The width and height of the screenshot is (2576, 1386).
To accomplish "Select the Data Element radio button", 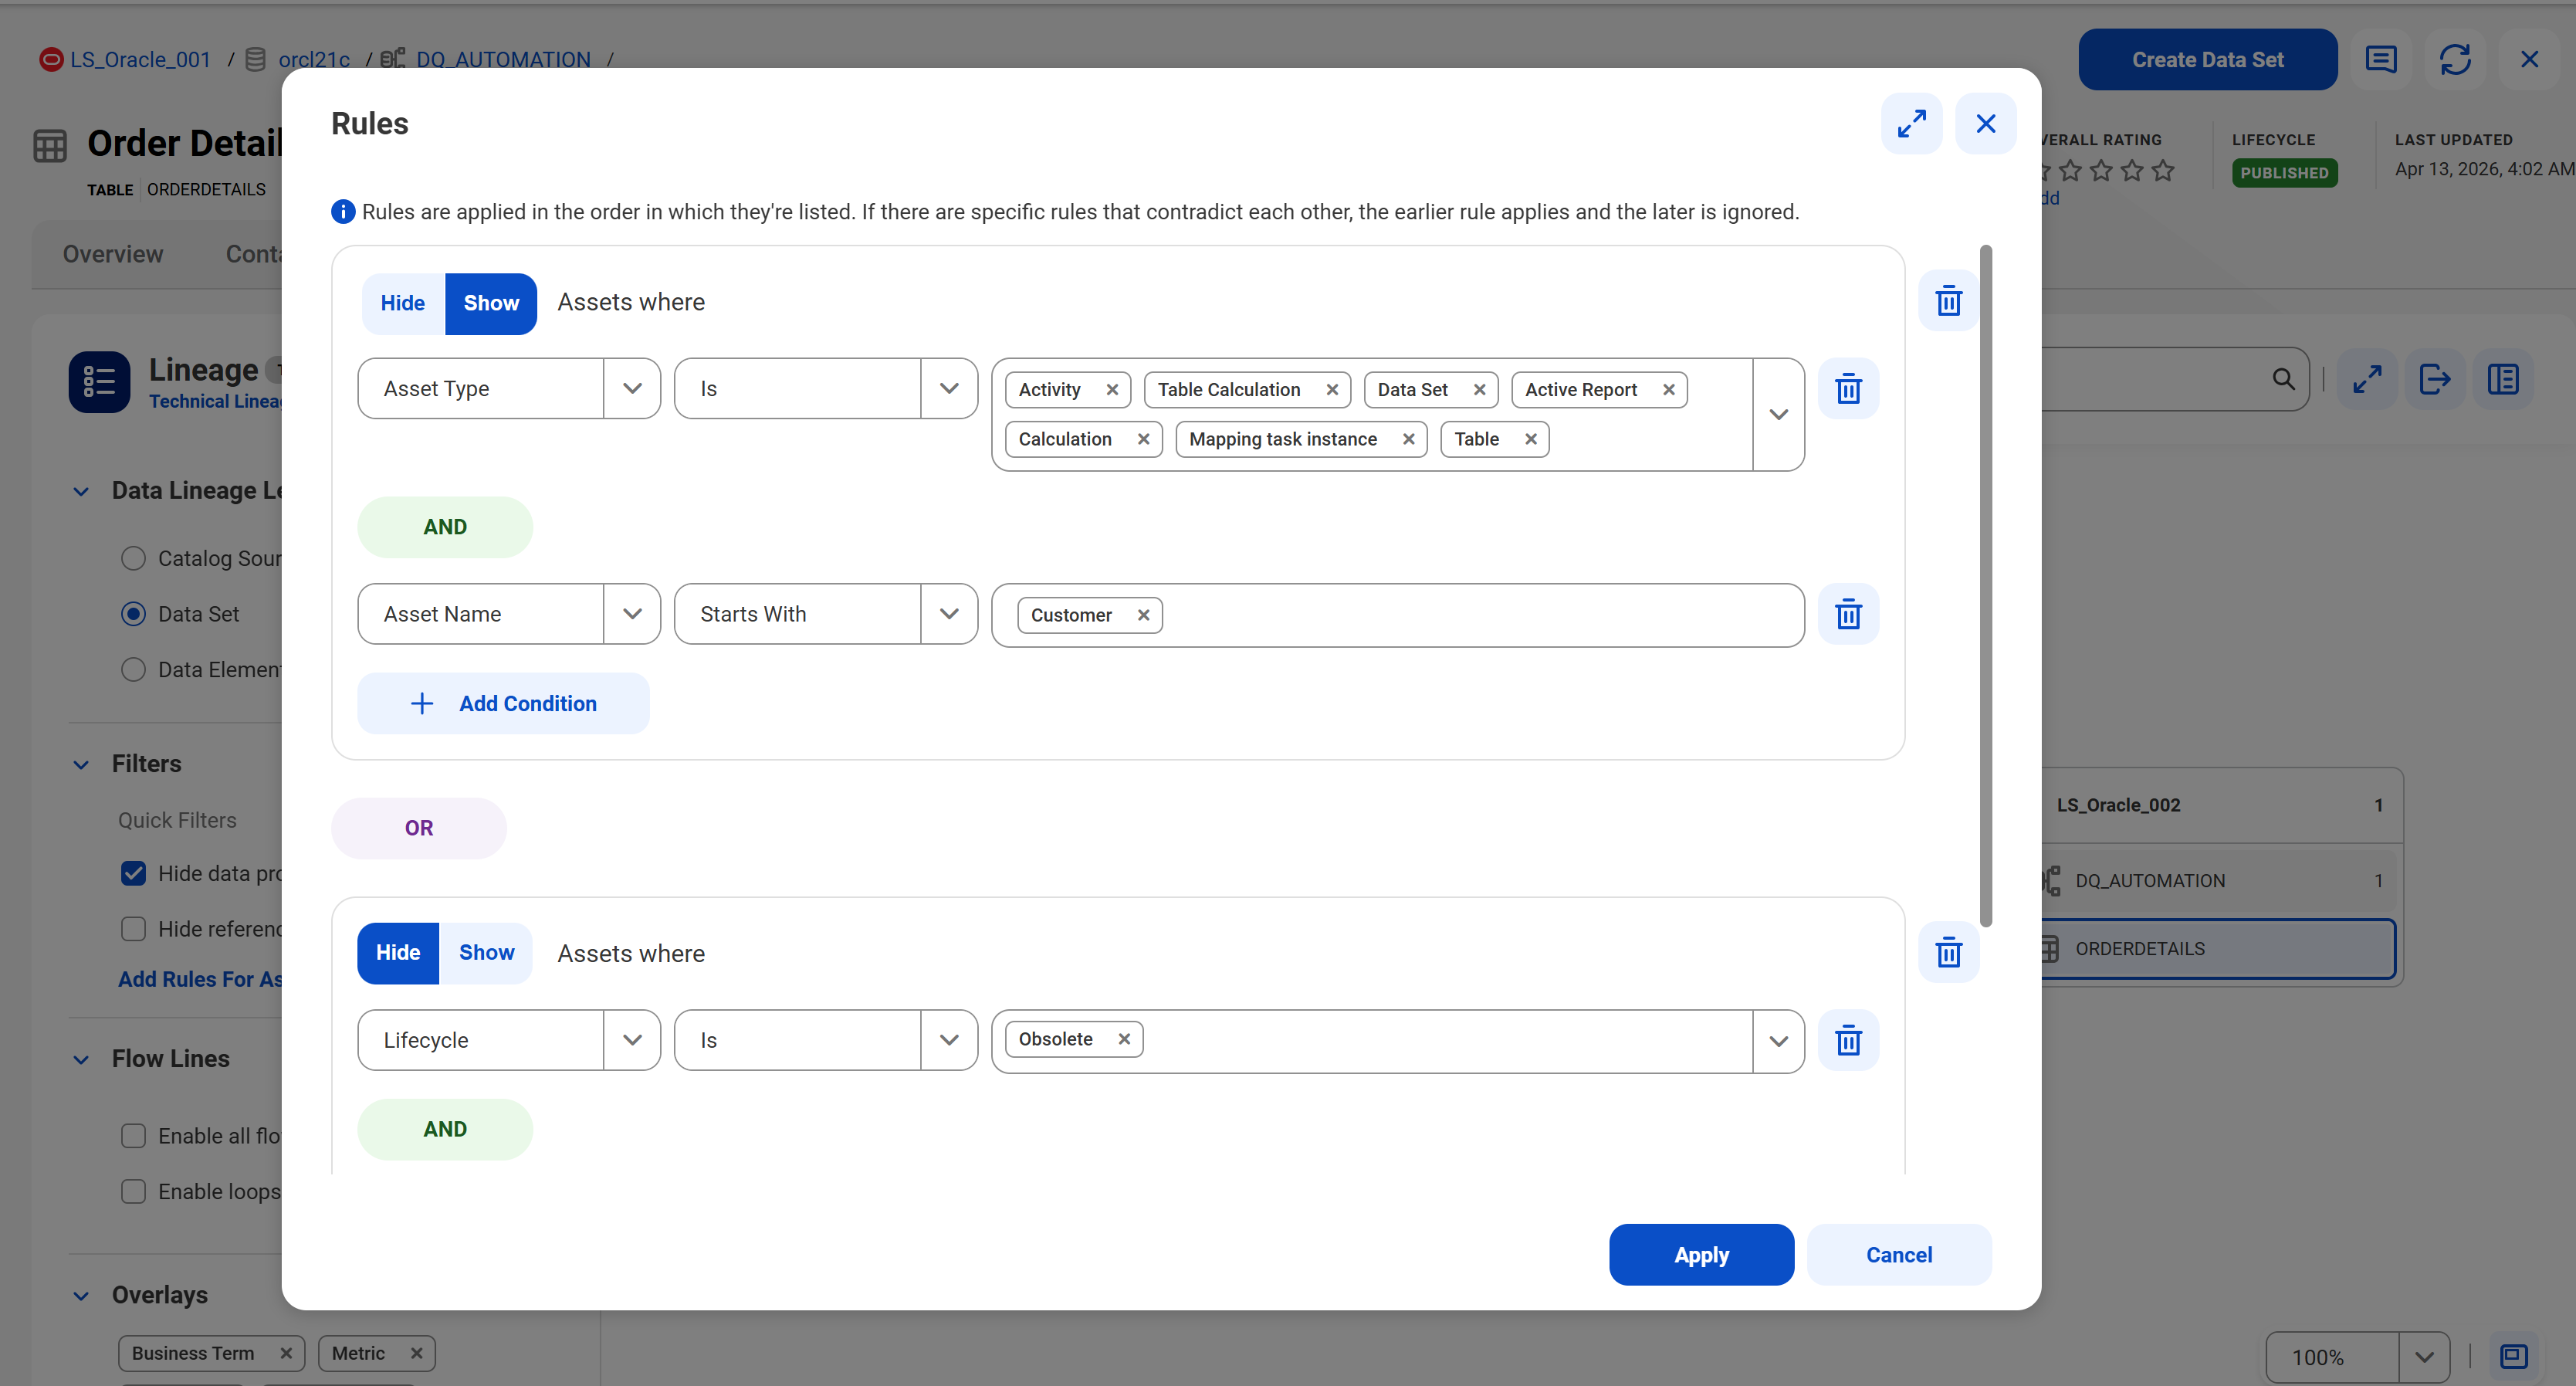I will [x=133, y=670].
